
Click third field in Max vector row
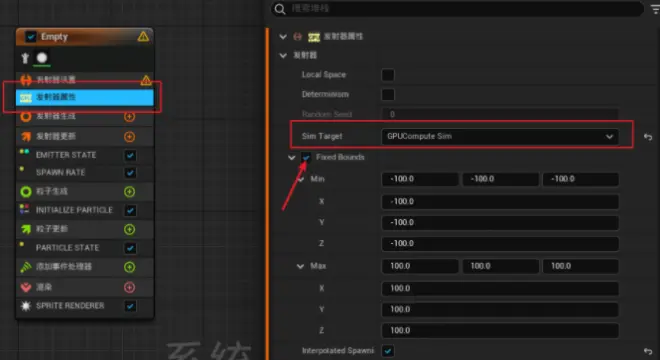point(580,266)
